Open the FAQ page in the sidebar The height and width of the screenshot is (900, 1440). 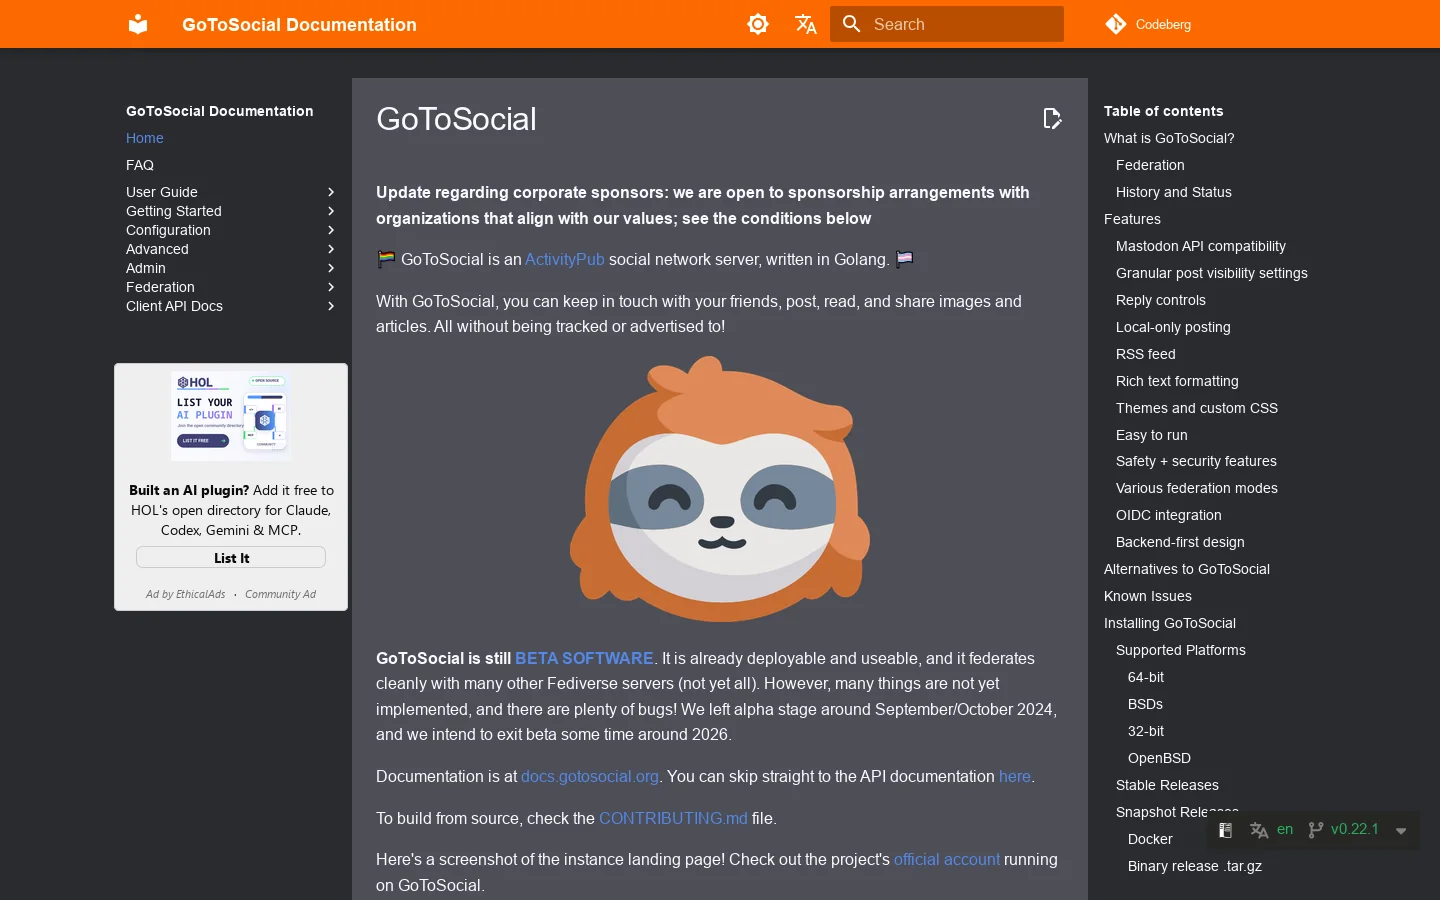click(140, 165)
